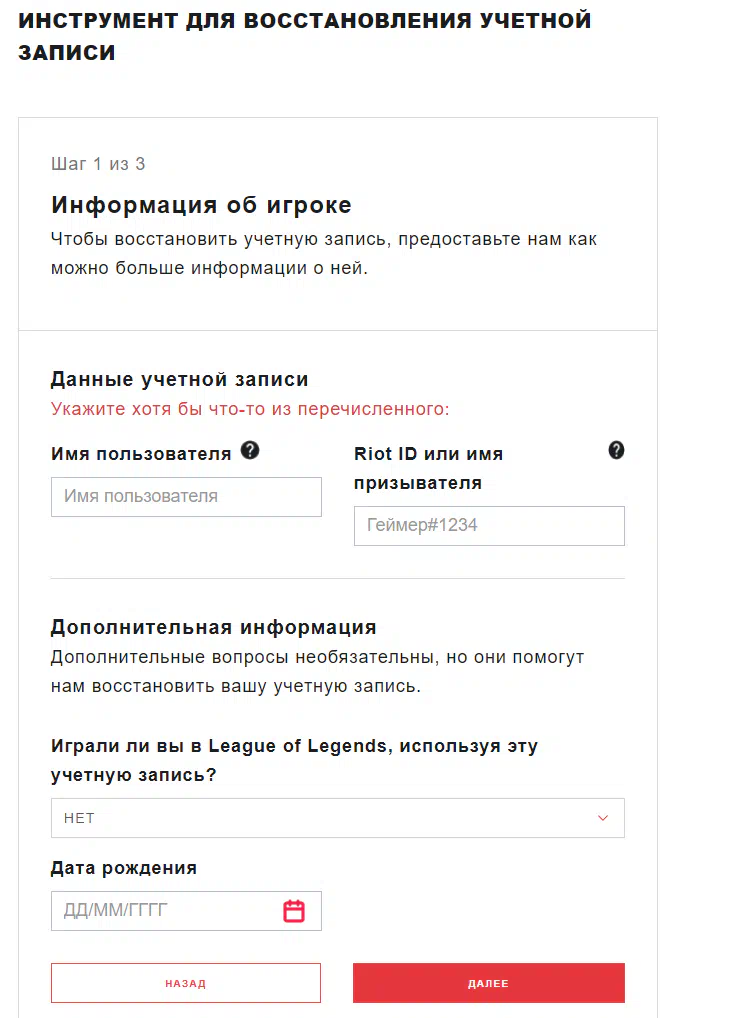Click the Дата рождения label
Viewport: 742px width, 1018px height.
click(124, 868)
